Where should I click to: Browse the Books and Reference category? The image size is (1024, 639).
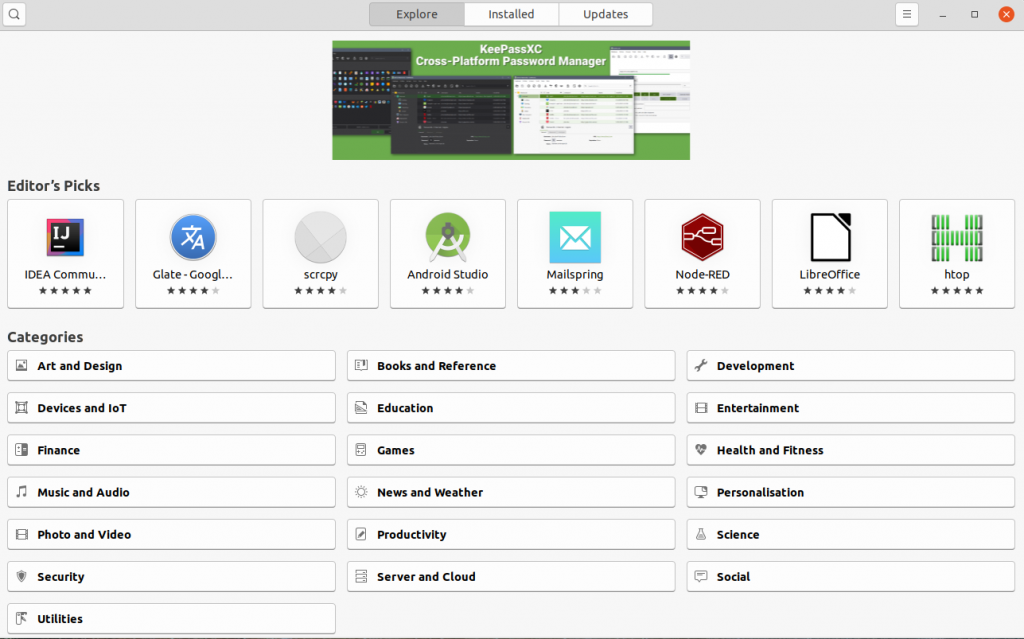(x=511, y=365)
